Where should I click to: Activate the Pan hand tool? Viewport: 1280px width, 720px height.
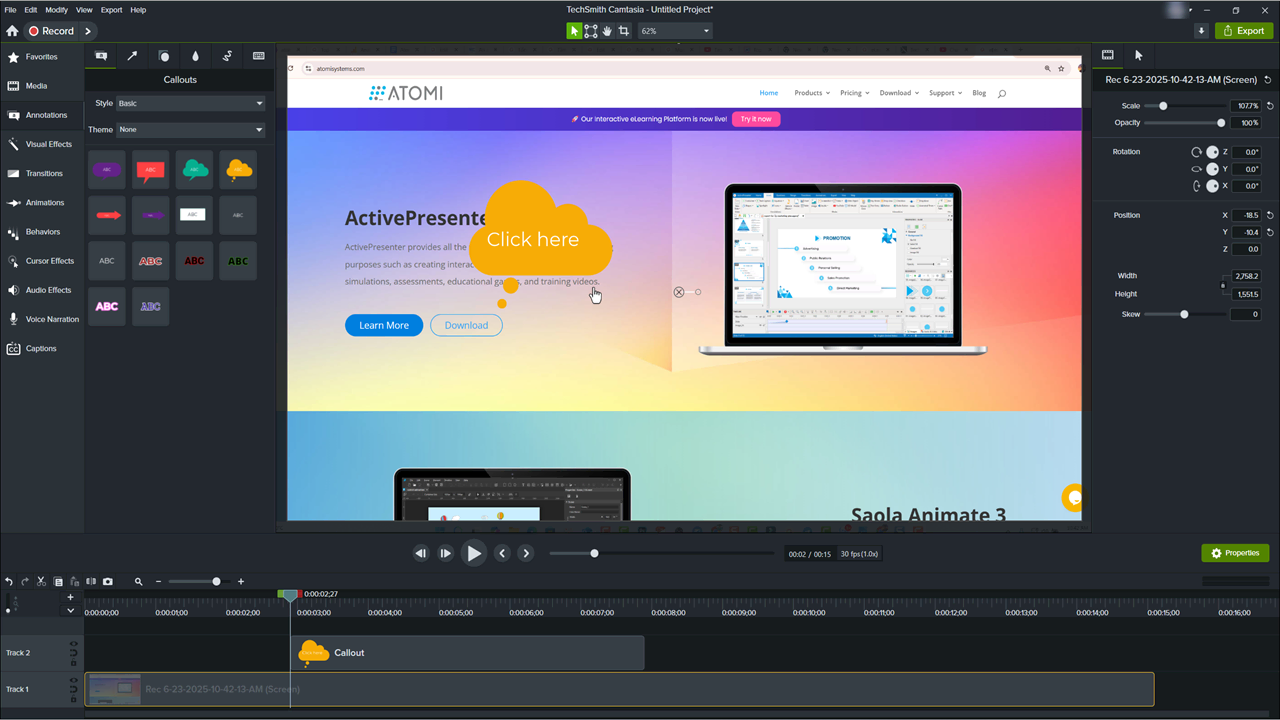pos(607,31)
